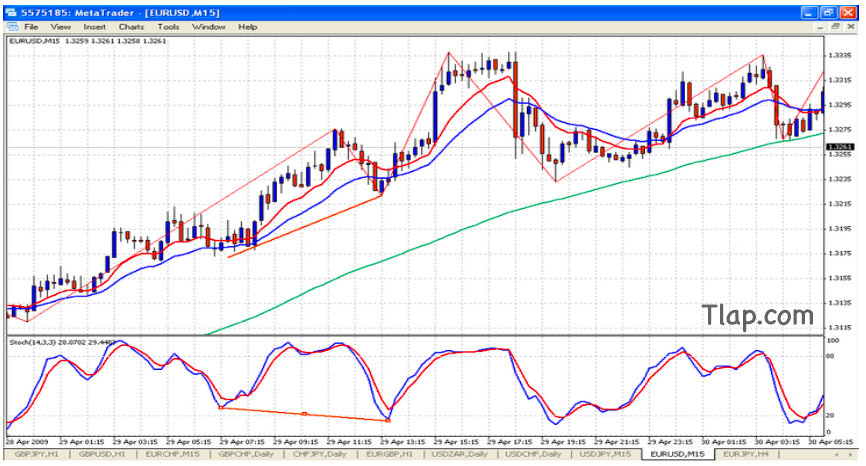Switch to the GBPJPY,H1 chart tab
Screen dimensions: 866x466
36,454
